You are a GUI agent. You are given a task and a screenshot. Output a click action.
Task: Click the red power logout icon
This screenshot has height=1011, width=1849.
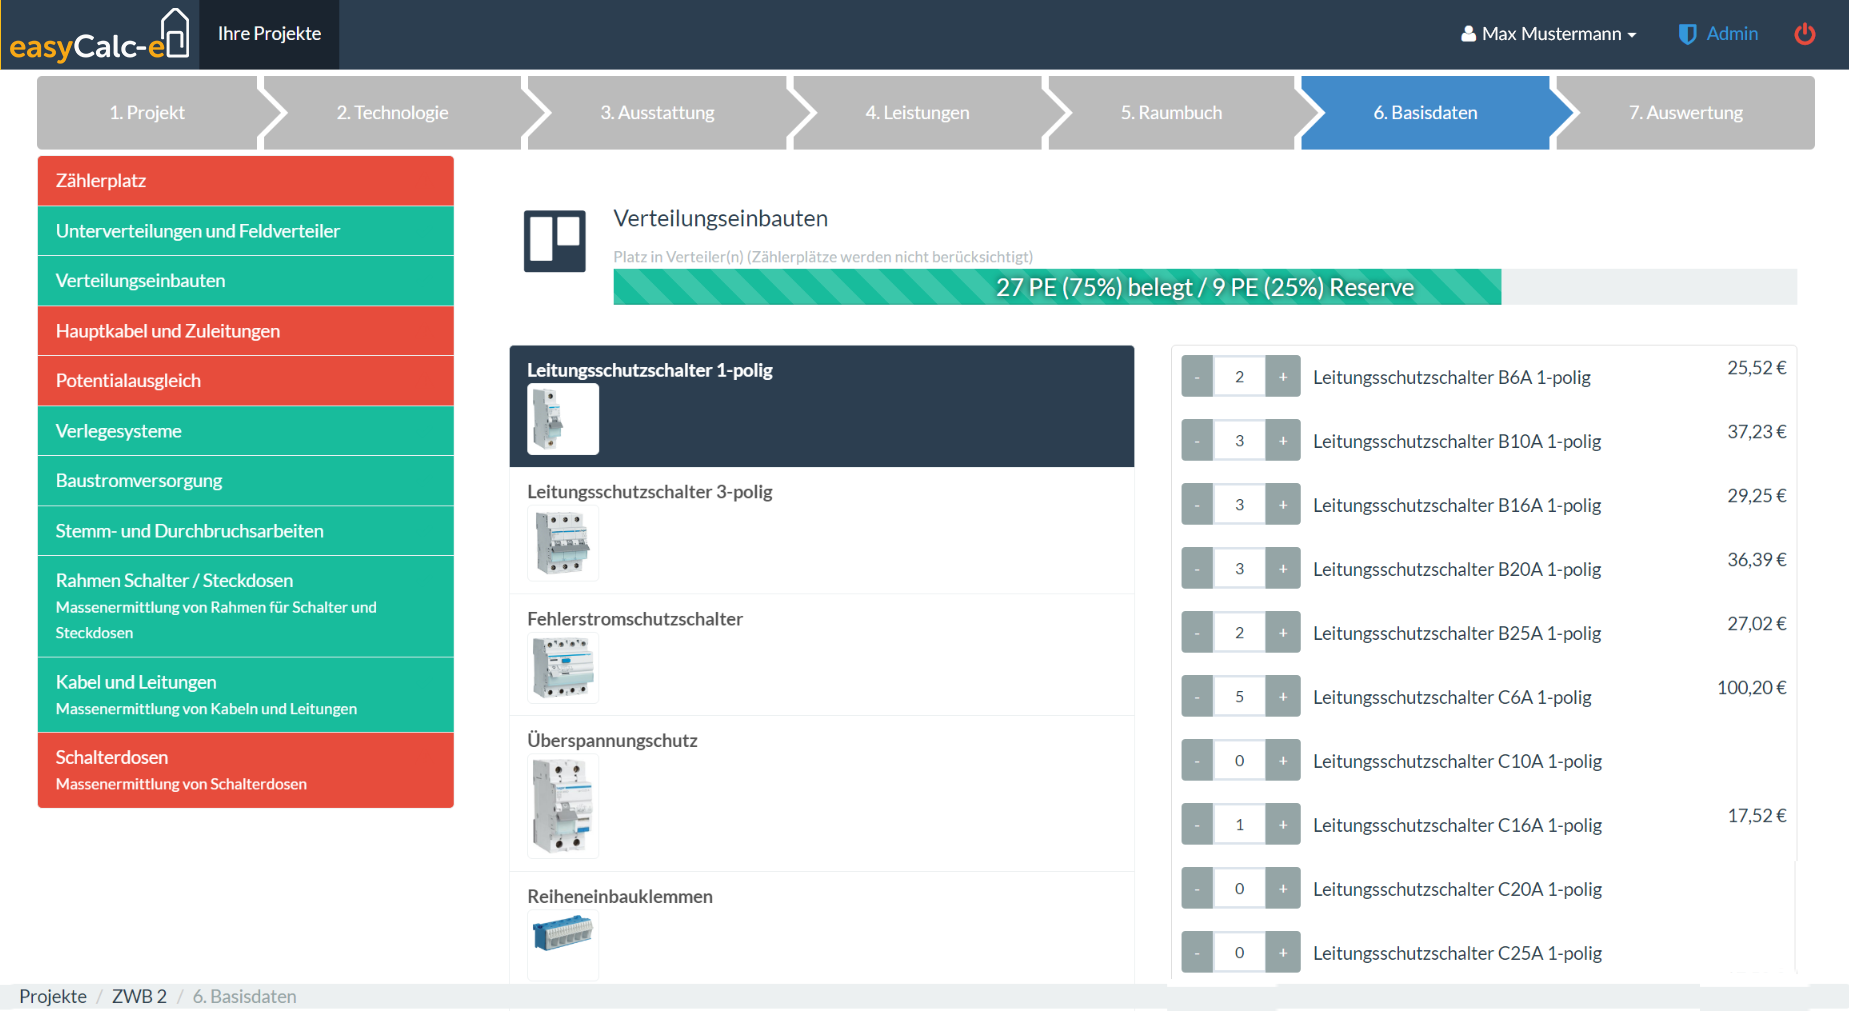(x=1804, y=34)
